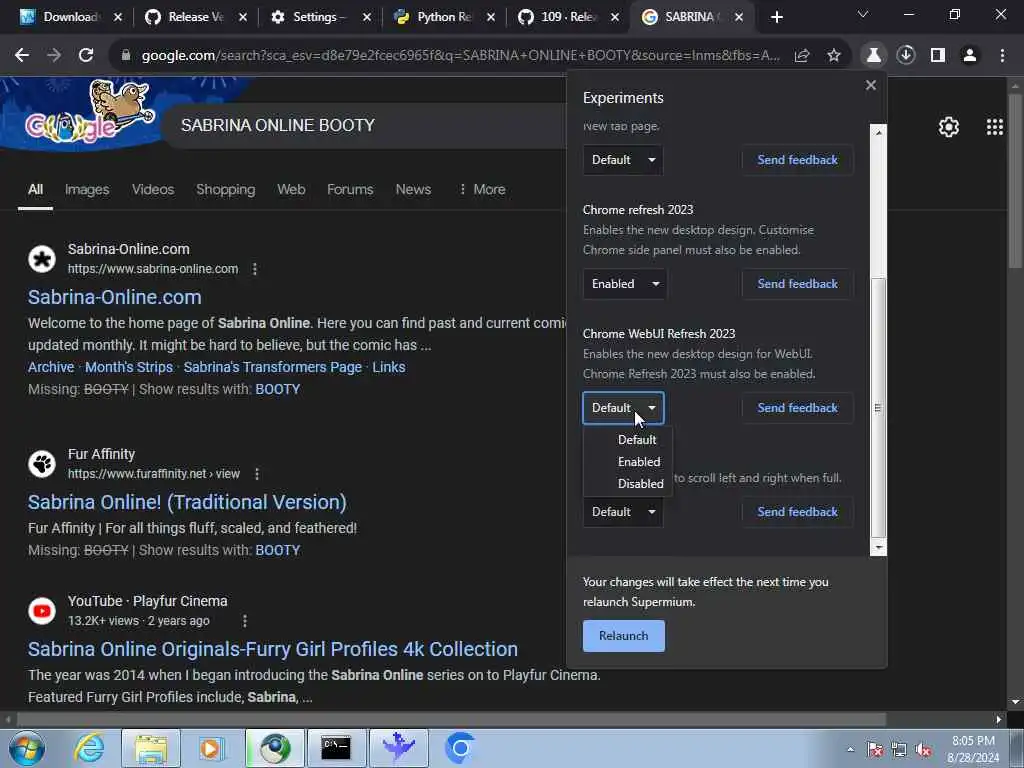Open Sabrina Online Originals-Furry Girl Profiles result
The image size is (1024, 768).
pos(272,649)
